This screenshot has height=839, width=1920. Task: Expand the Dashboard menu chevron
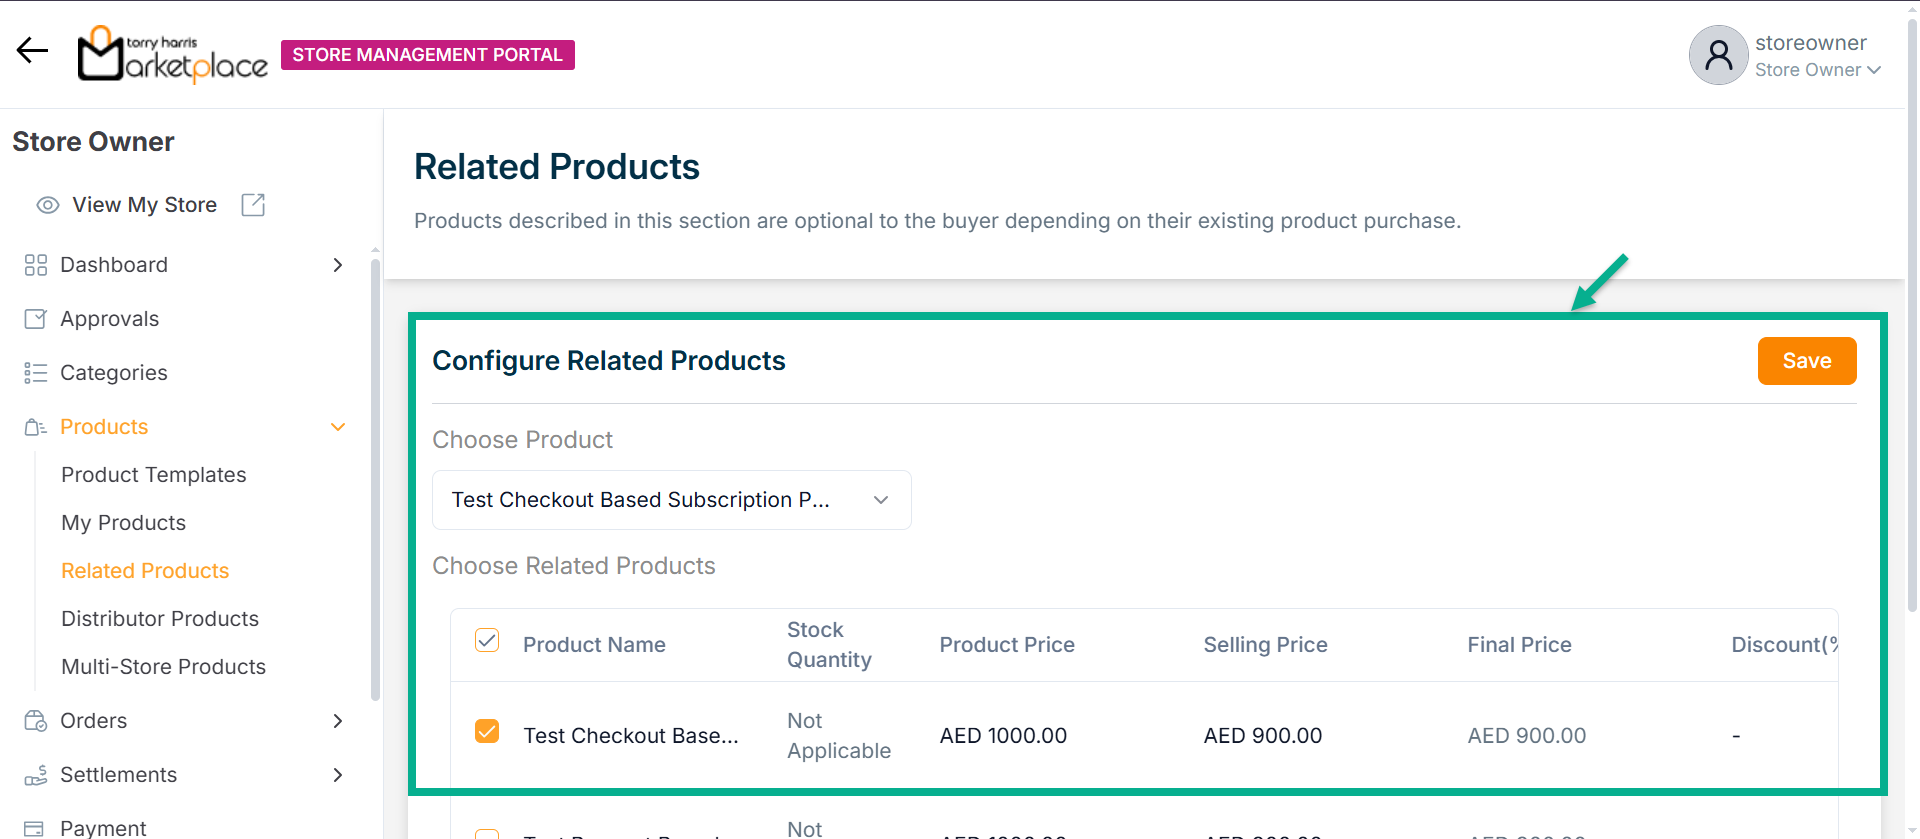(x=338, y=265)
